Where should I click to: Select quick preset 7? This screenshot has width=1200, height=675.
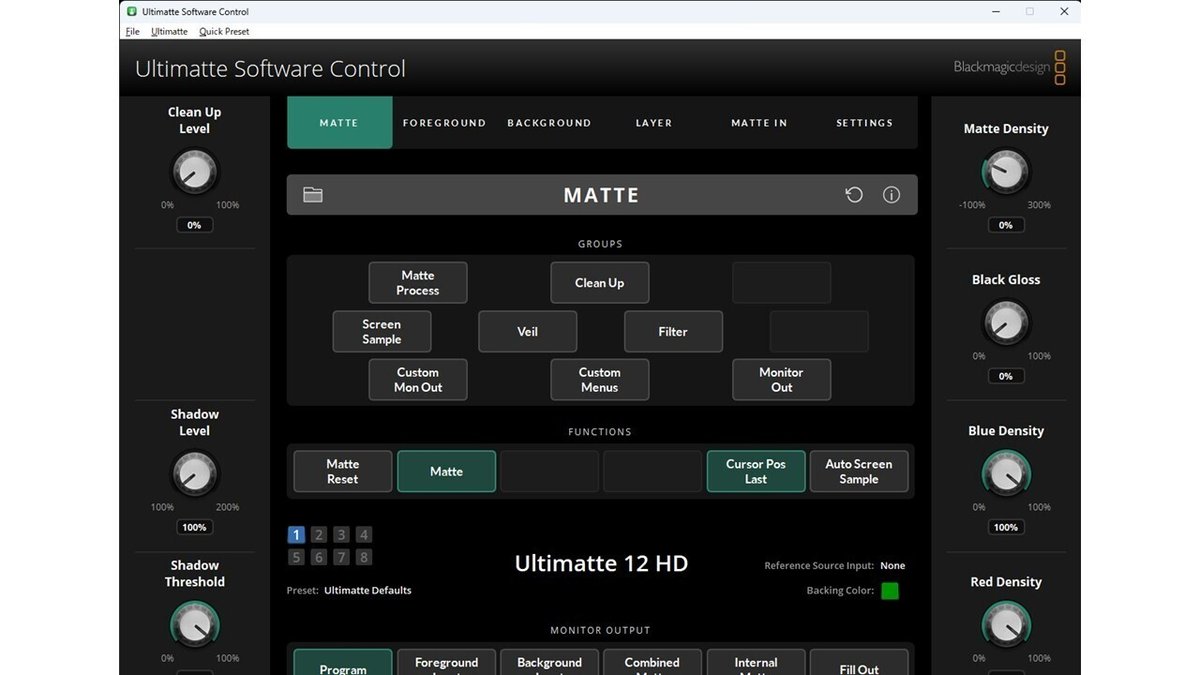click(x=341, y=557)
